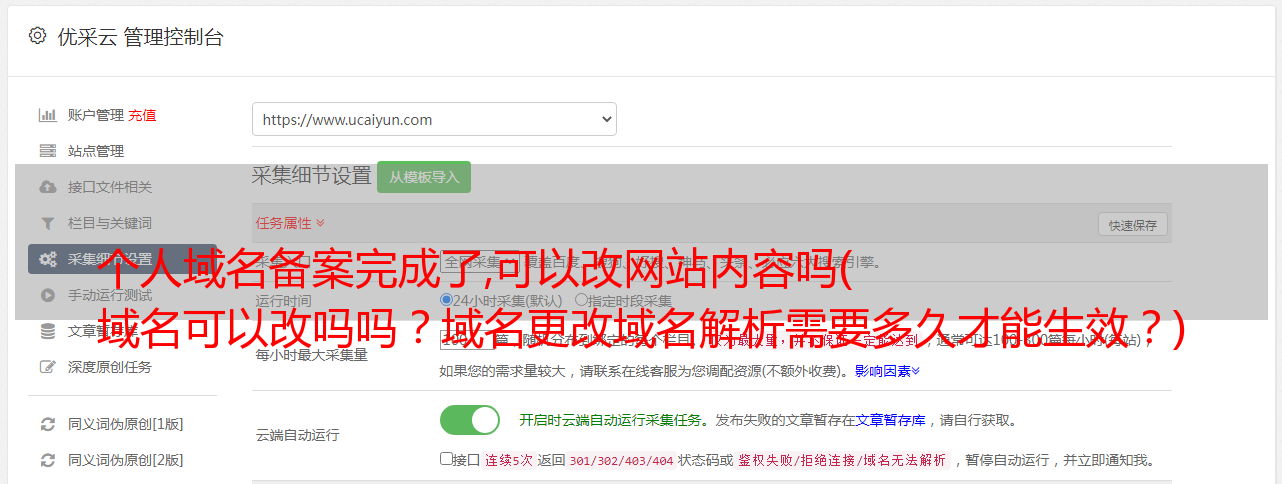Choose the 指定时段采集 radio button
Viewport: 1282px width, 484px height.
[x=581, y=300]
